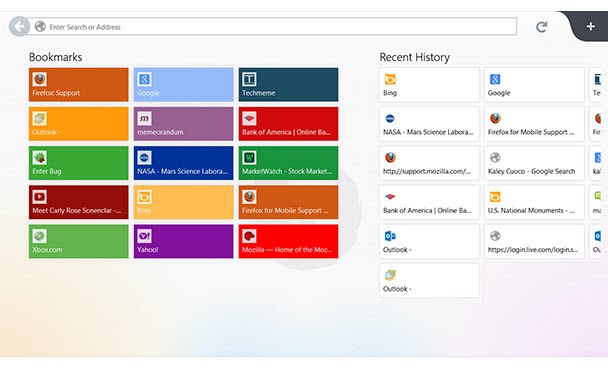This screenshot has width=608, height=368.
Task: Open the Techmeme bookmark tile
Action: point(288,85)
